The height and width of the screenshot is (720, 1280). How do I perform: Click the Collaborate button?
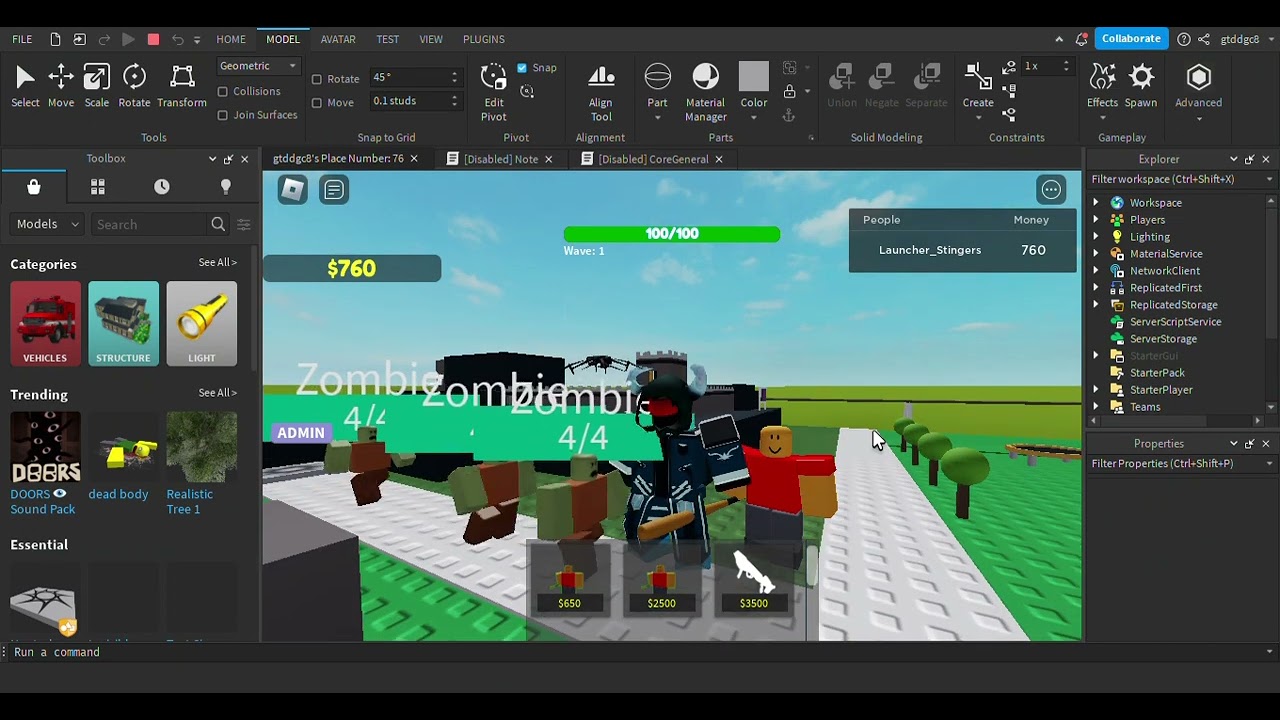pos(1131,39)
